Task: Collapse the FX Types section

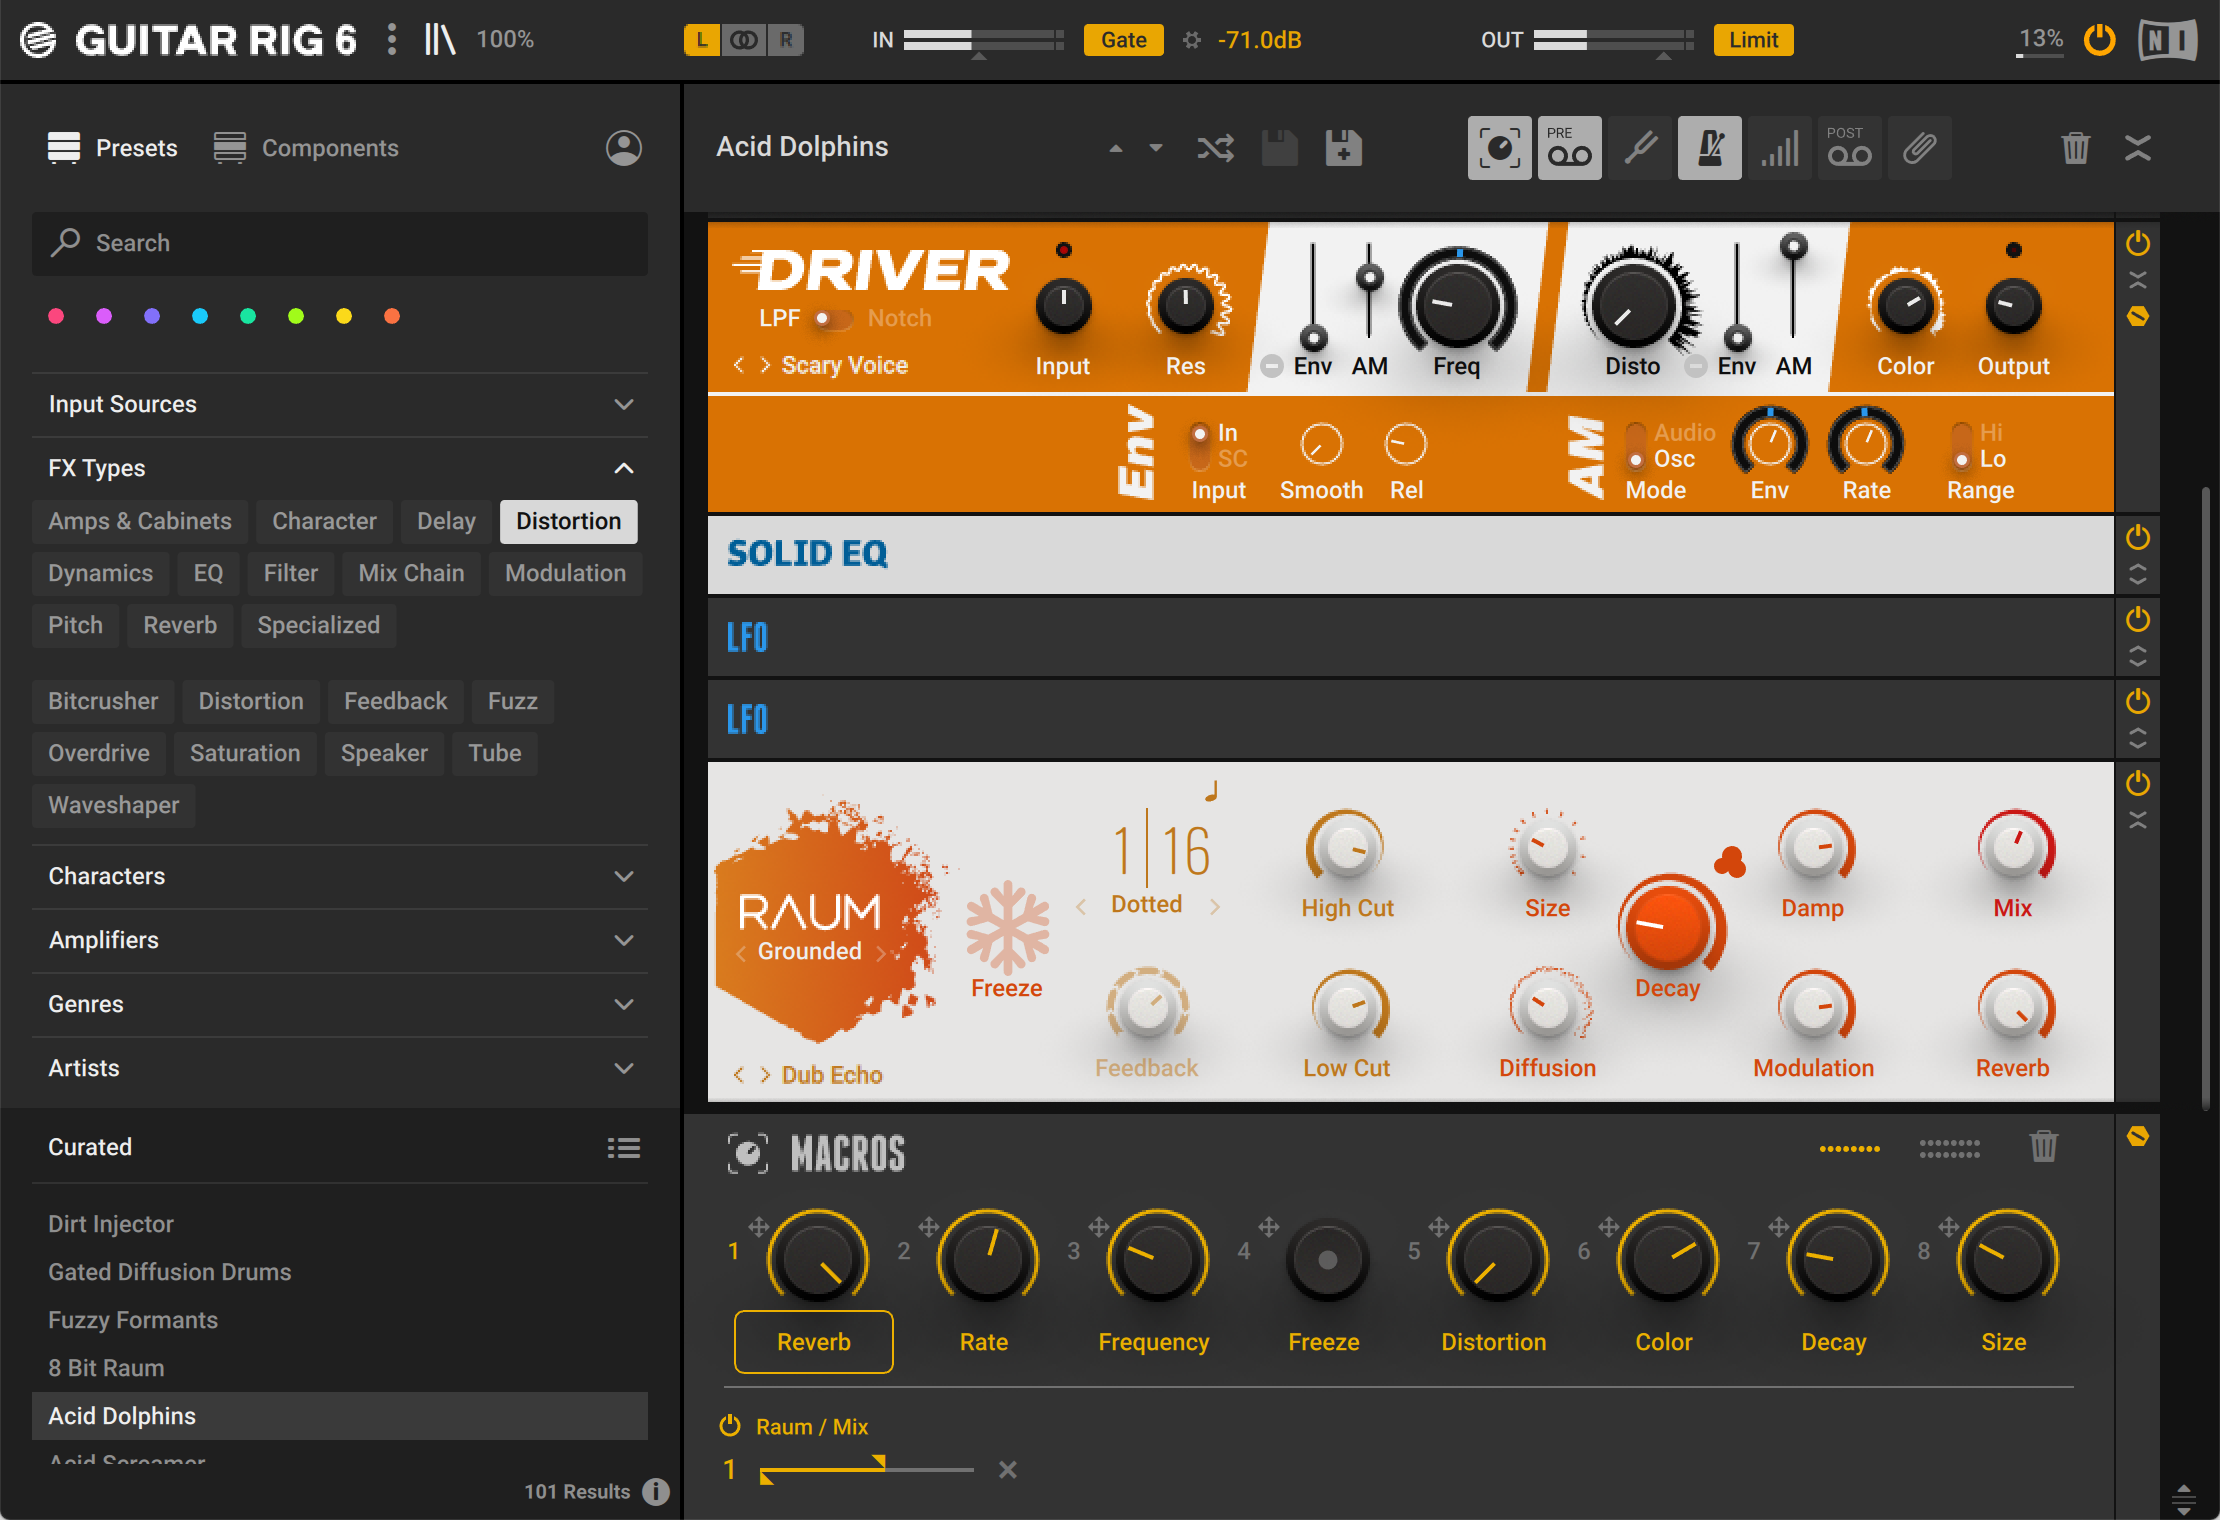Action: pos(623,468)
